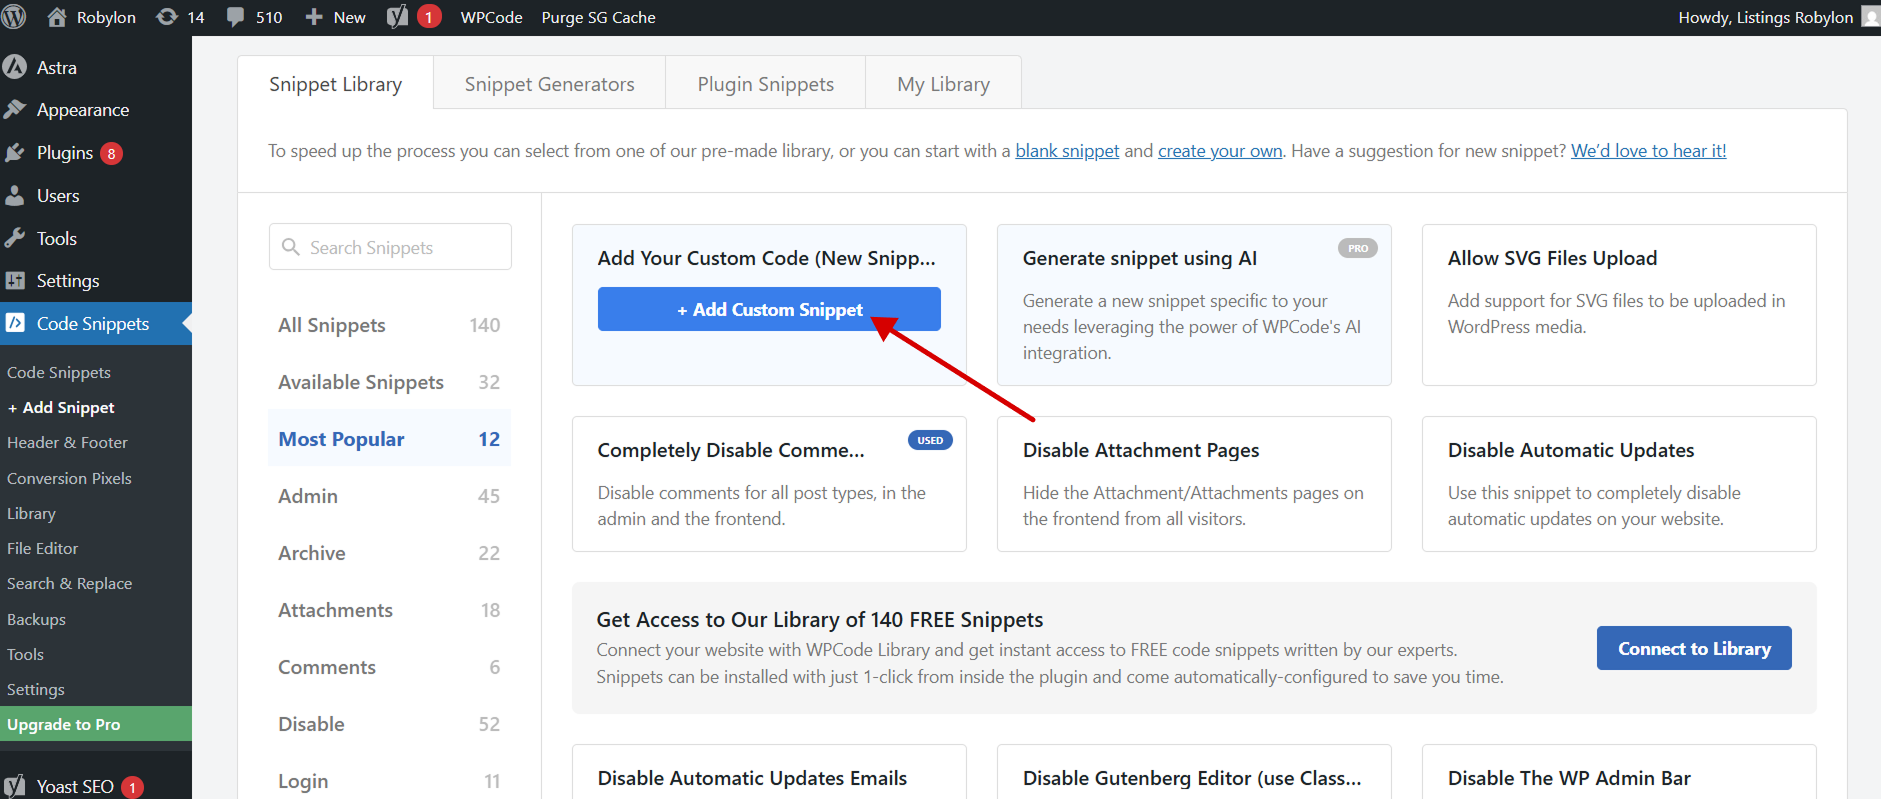This screenshot has width=1881, height=799.
Task: Open File Editor submenu item
Action: click(42, 548)
